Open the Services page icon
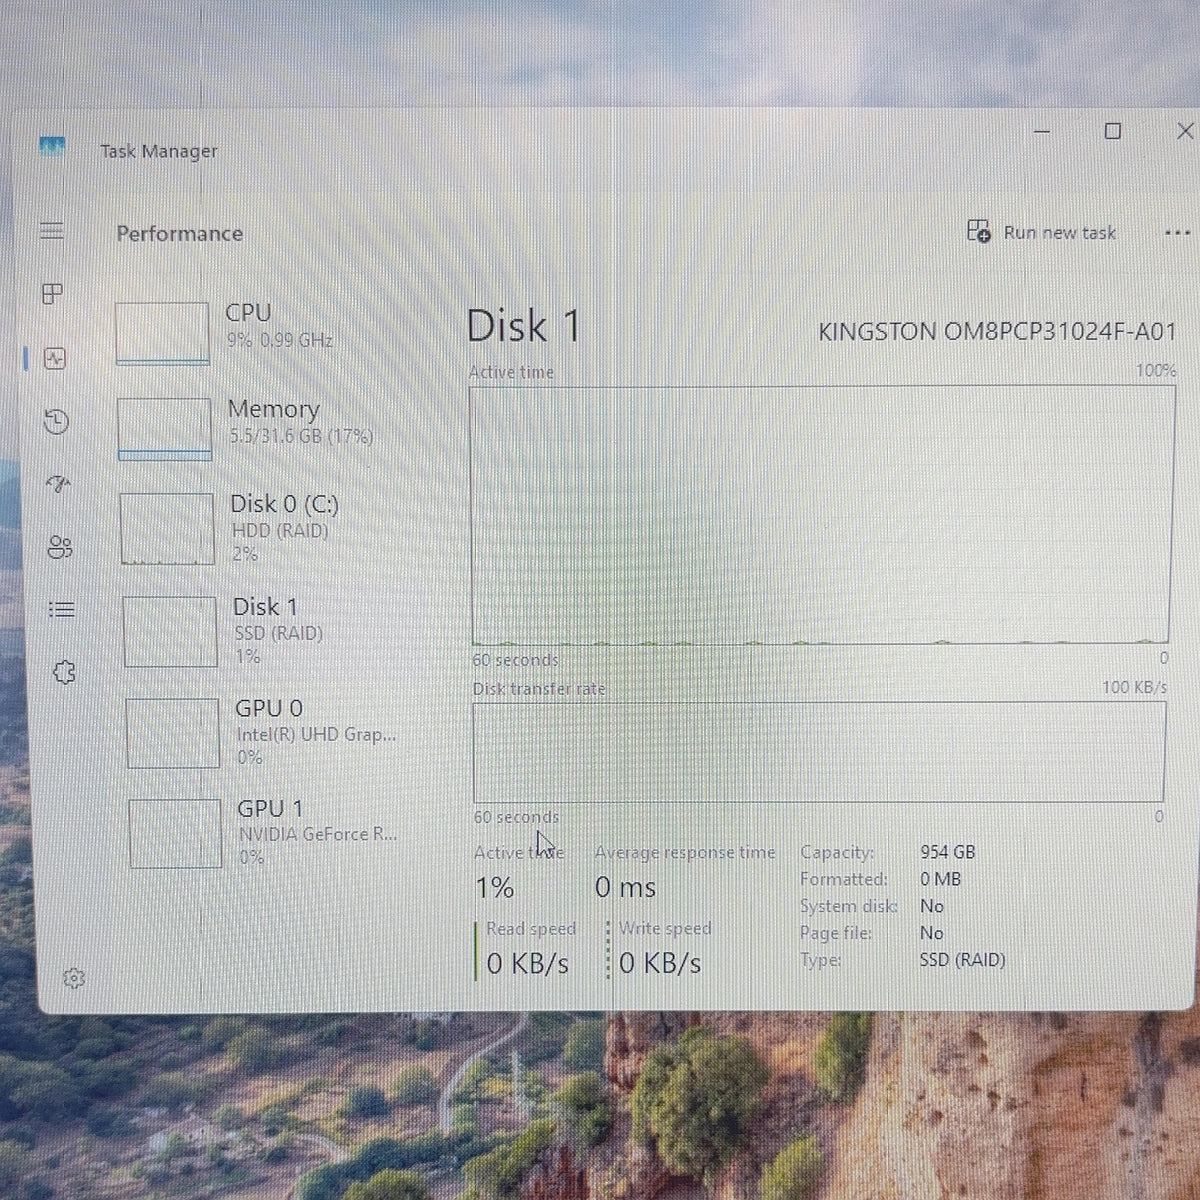This screenshot has width=1200, height=1200. (64, 672)
